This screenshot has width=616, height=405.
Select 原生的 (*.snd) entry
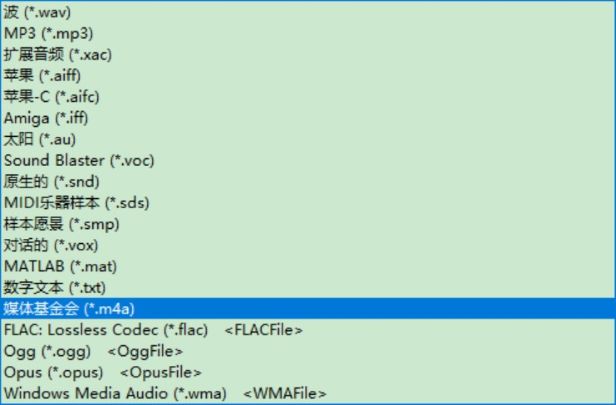tap(308, 182)
